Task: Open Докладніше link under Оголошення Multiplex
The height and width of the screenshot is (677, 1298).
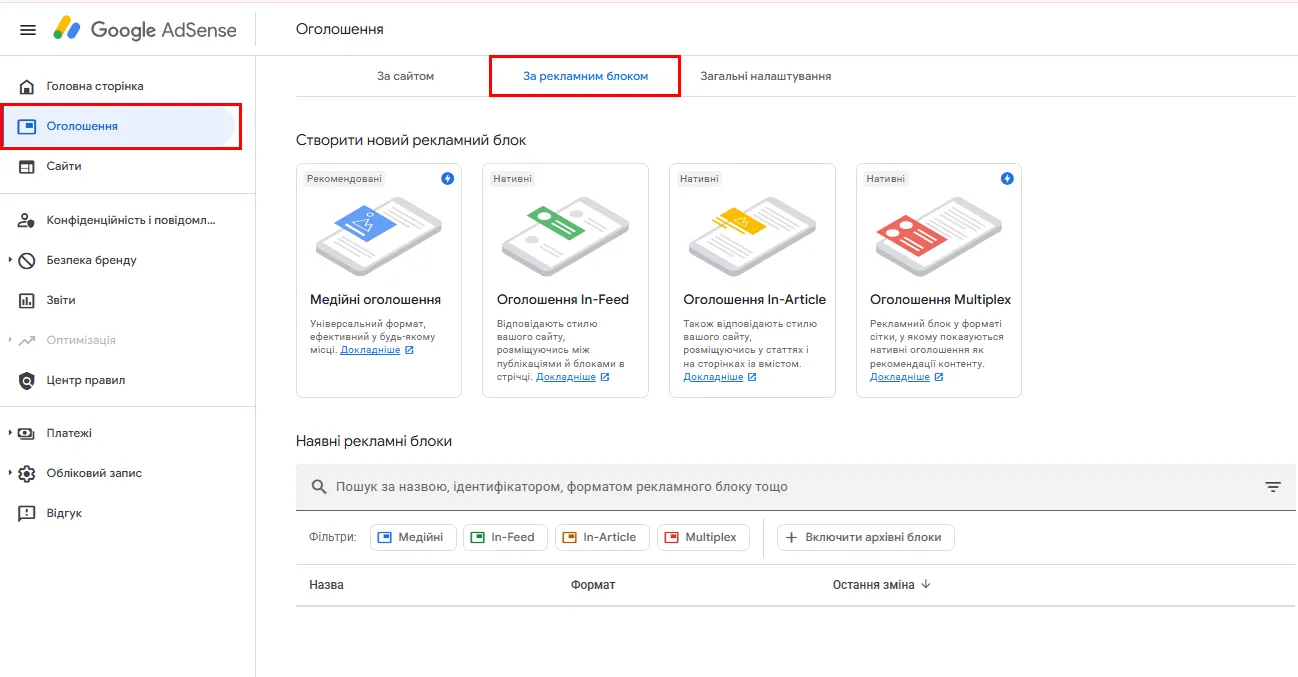Action: 900,377
